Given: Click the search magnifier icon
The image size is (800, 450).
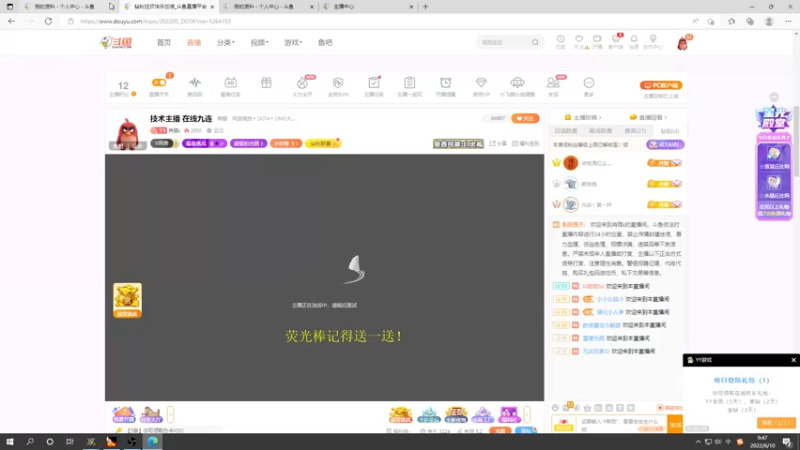Looking at the screenshot, I should pyautogui.click(x=535, y=42).
